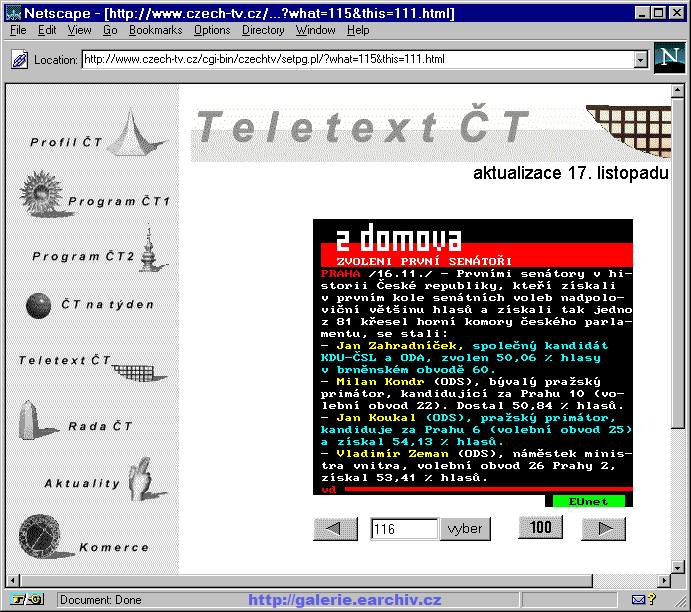Click 'aktualizace 17. listopadu' text

(x=571, y=173)
